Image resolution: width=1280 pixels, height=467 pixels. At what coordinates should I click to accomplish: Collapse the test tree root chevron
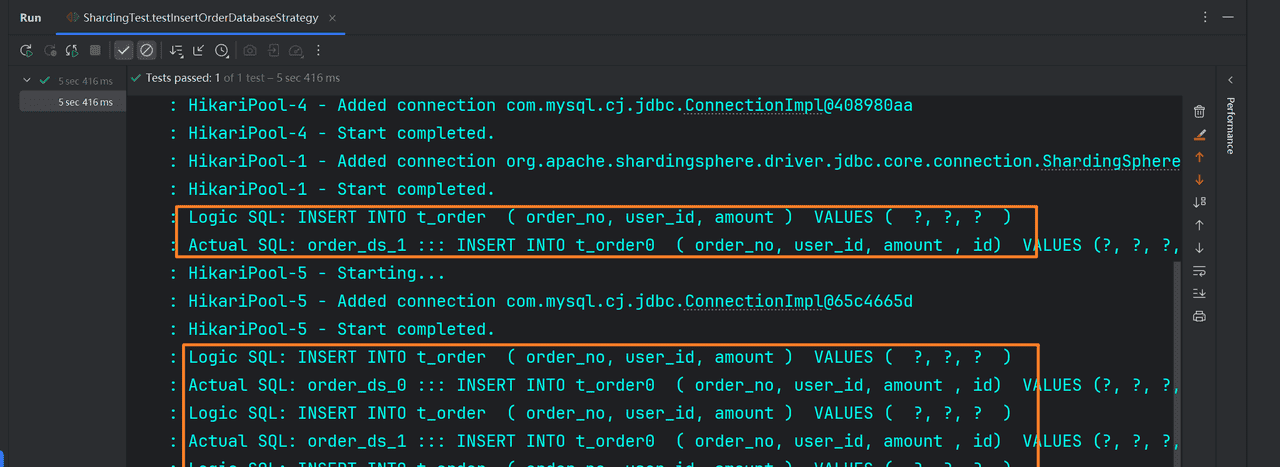(27, 80)
